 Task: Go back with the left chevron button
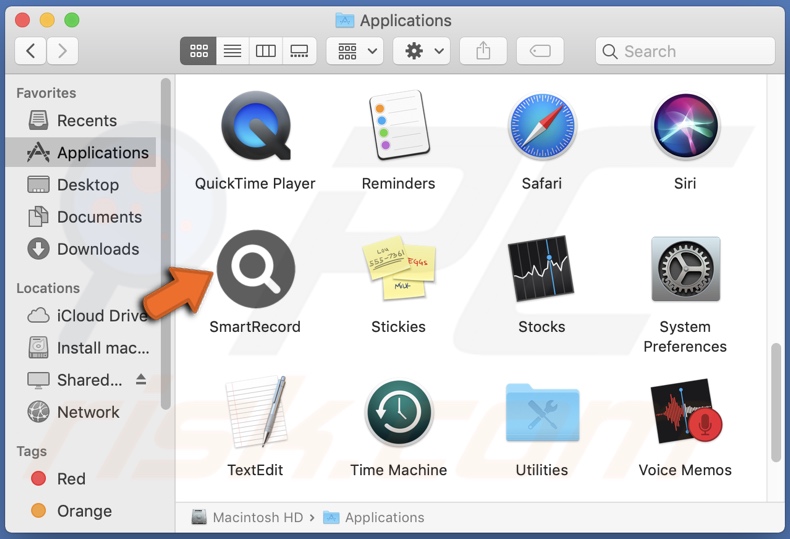point(30,51)
